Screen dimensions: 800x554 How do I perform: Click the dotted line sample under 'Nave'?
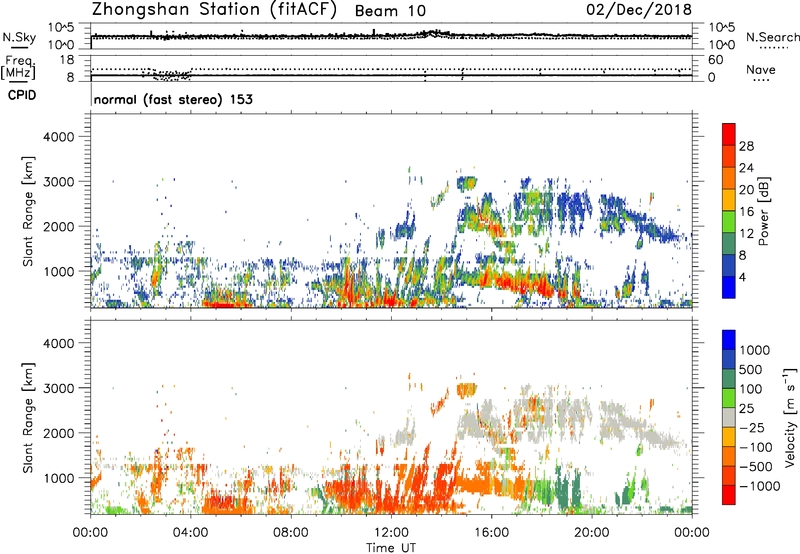tap(761, 80)
